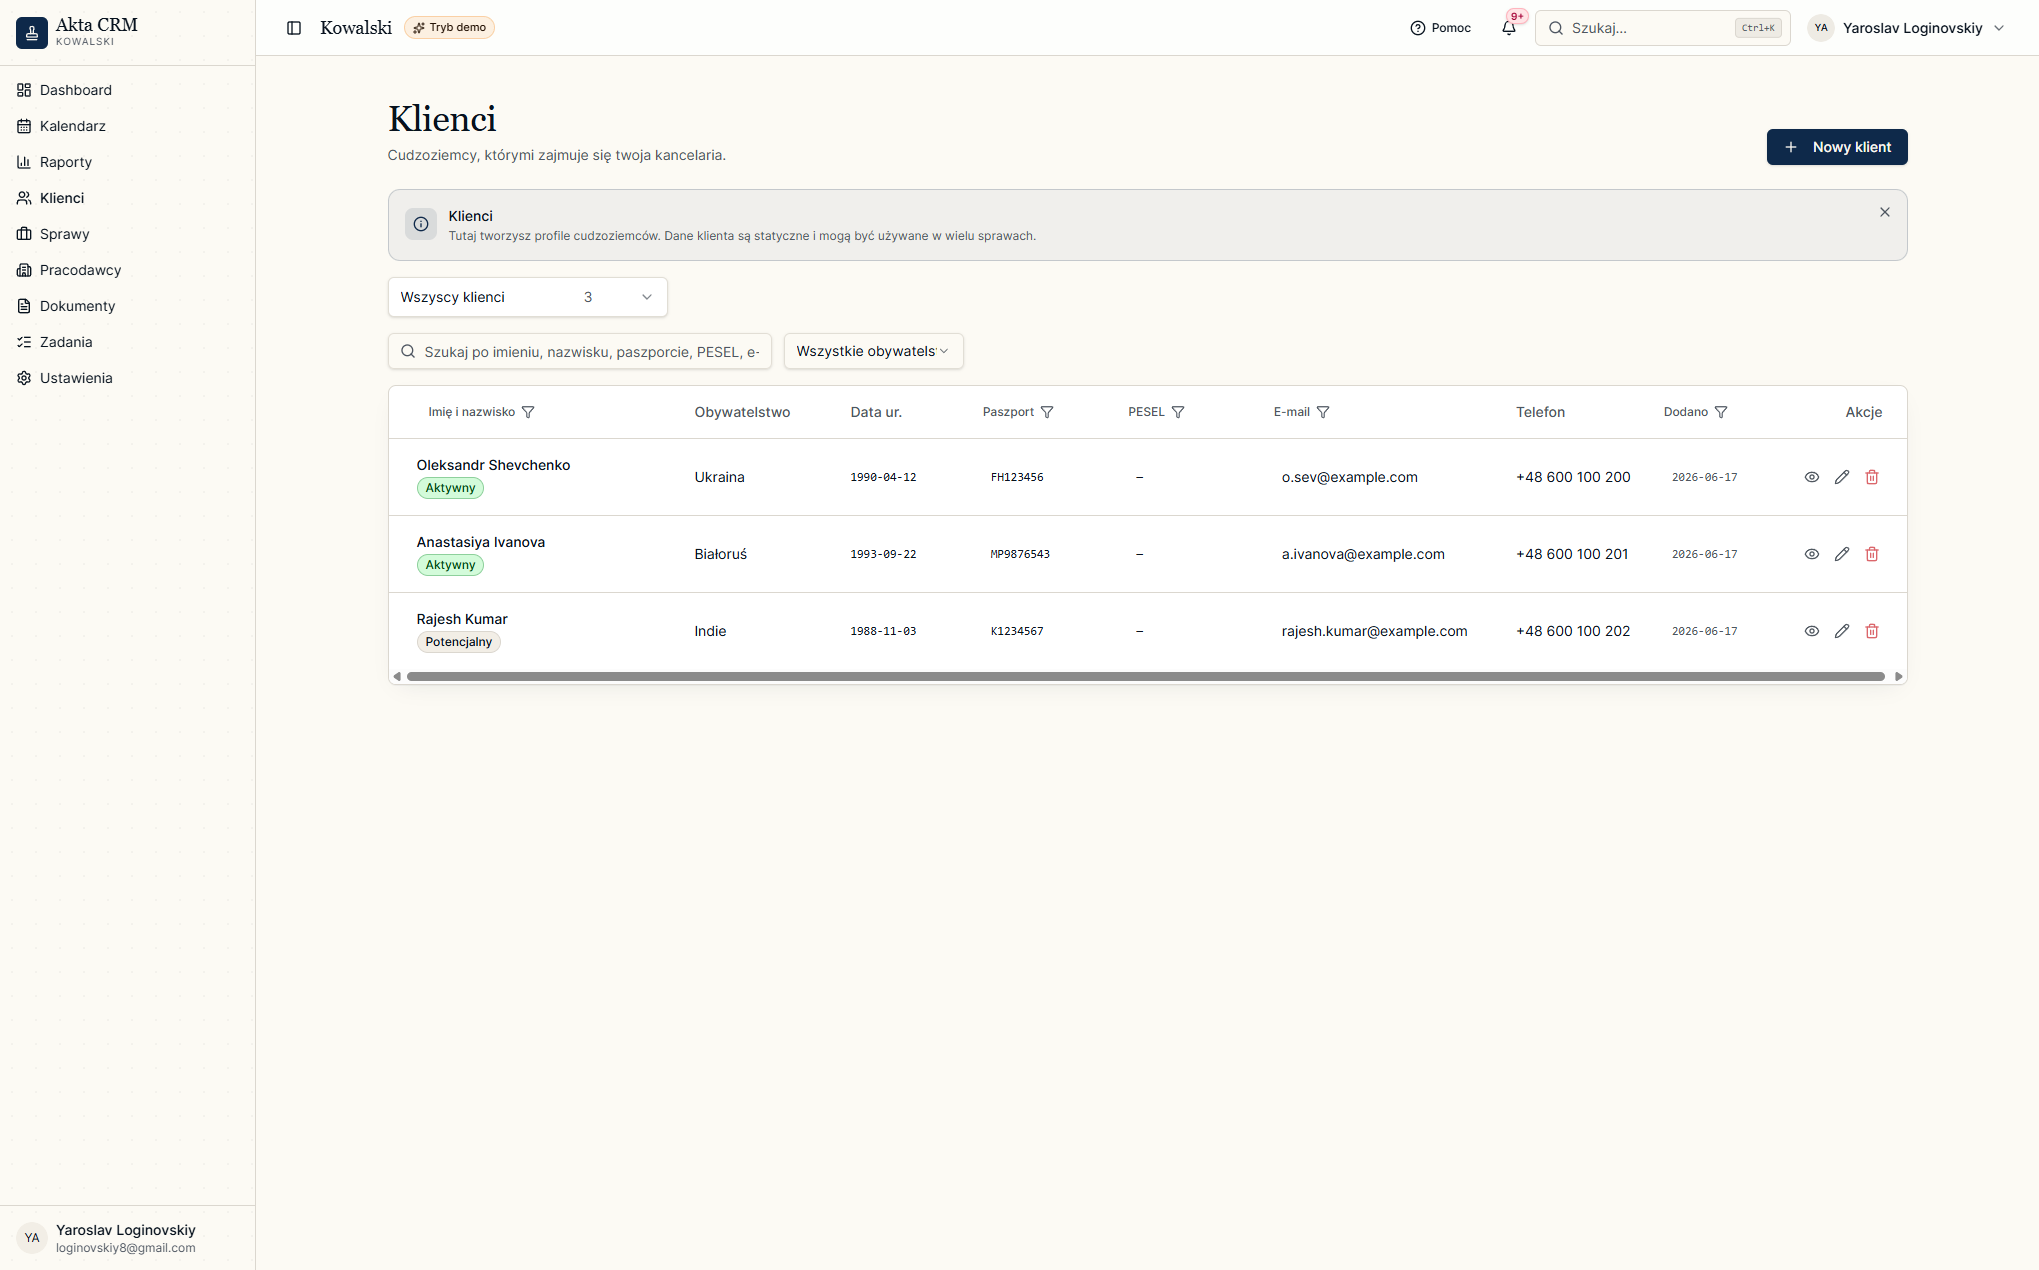The image size is (2039, 1270).
Task: Open the Oleksandr Shevchenko name cell
Action: [x=493, y=465]
